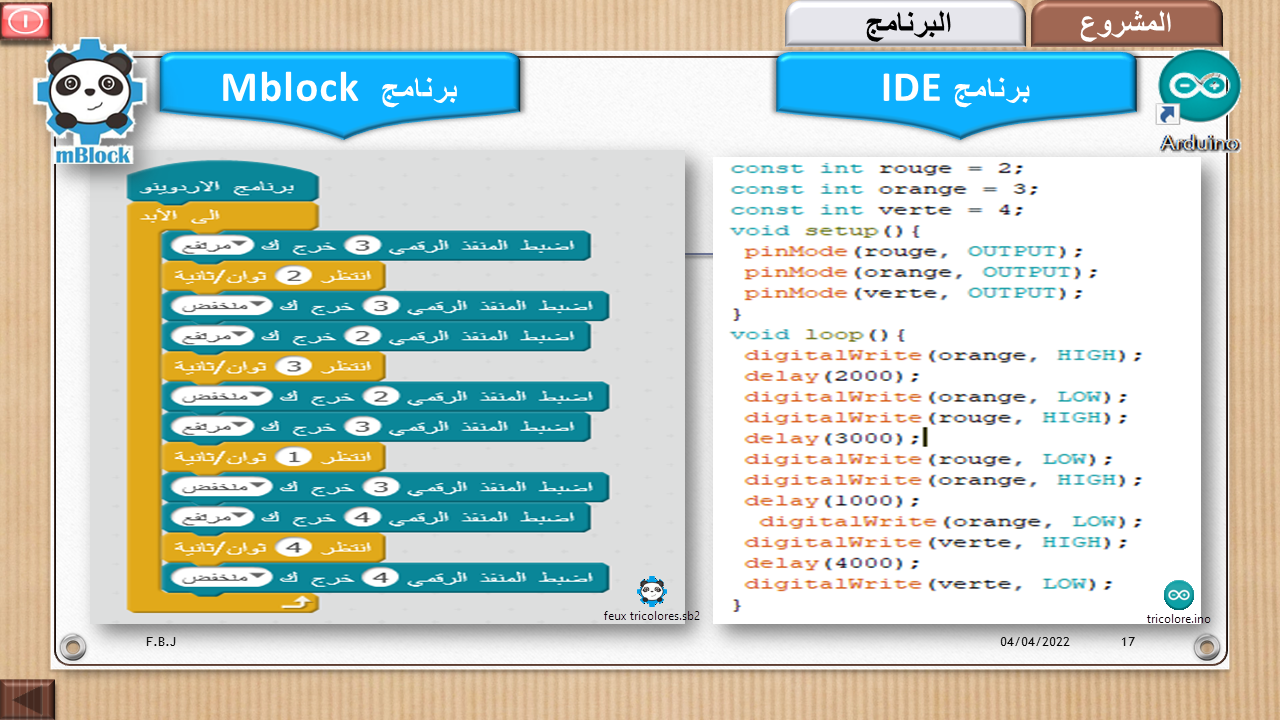Click the برنامج IDE blue banner
The height and width of the screenshot is (720, 1280).
(955, 88)
